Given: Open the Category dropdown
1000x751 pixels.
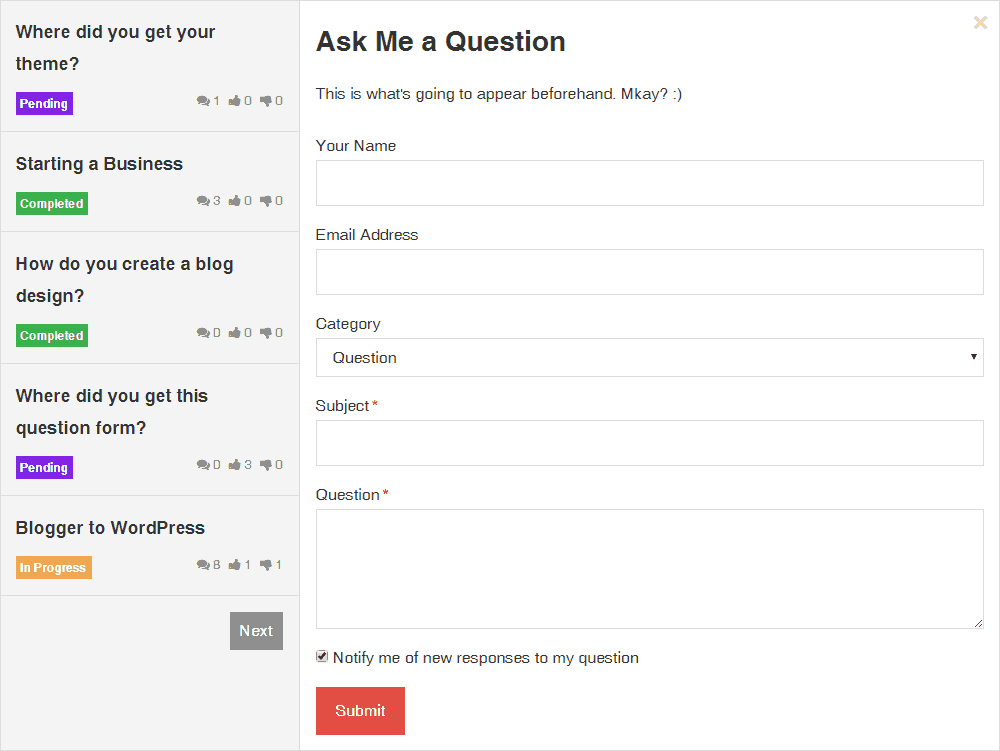Looking at the screenshot, I should pyautogui.click(x=649, y=358).
